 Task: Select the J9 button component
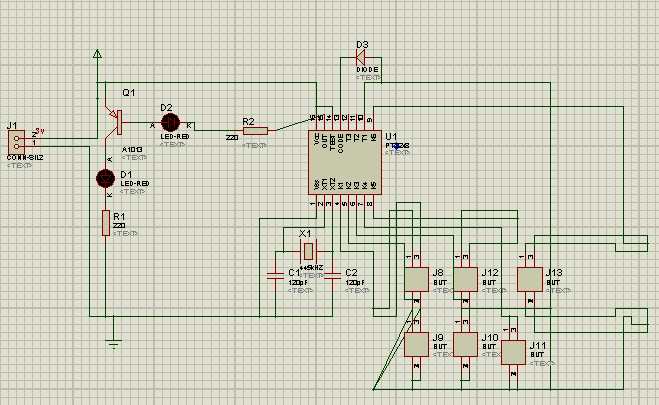416,345
